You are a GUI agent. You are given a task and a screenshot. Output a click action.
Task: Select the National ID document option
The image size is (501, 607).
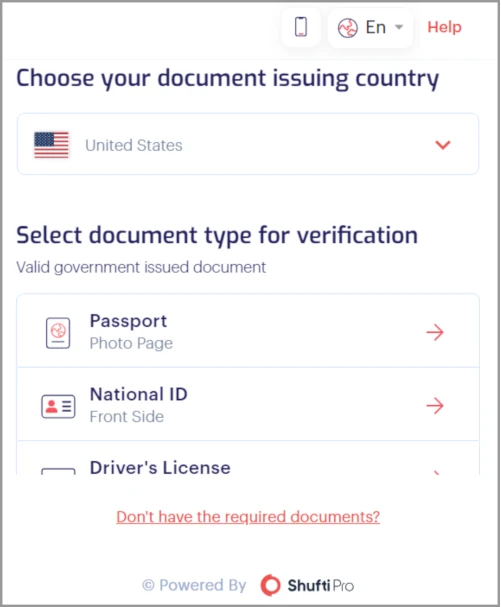pyautogui.click(x=248, y=404)
